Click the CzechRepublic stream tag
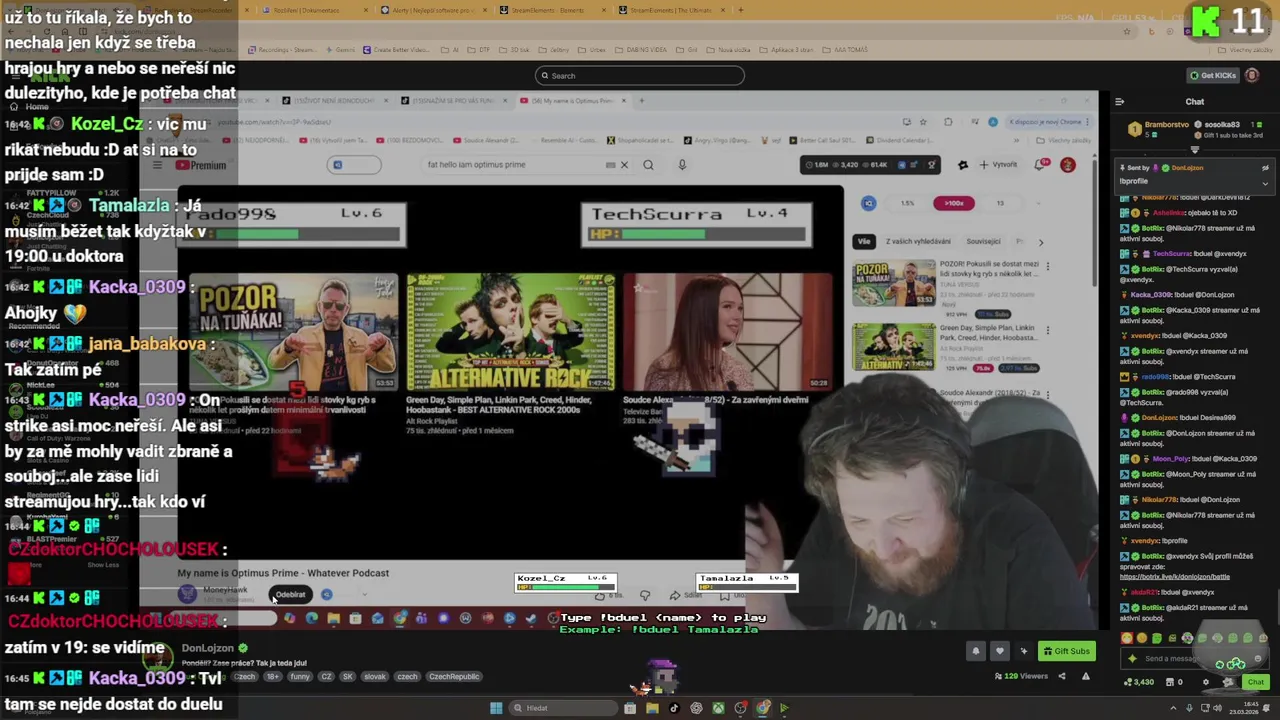Viewport: 1280px width, 720px height. (454, 677)
